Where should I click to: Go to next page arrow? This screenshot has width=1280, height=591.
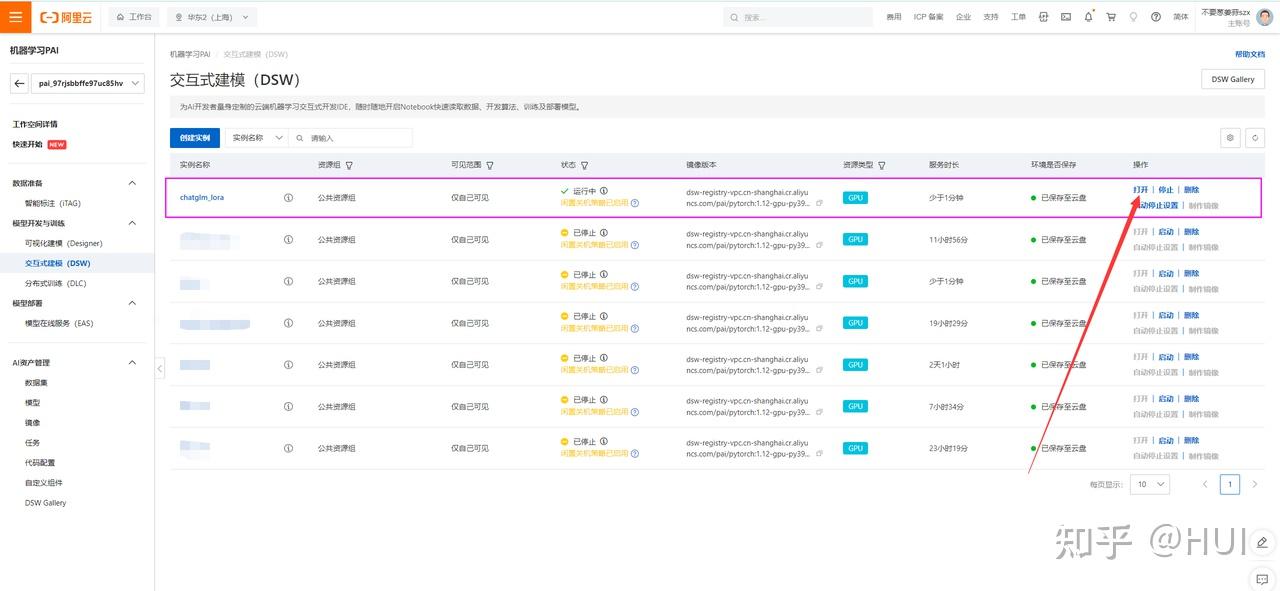pyautogui.click(x=1255, y=484)
